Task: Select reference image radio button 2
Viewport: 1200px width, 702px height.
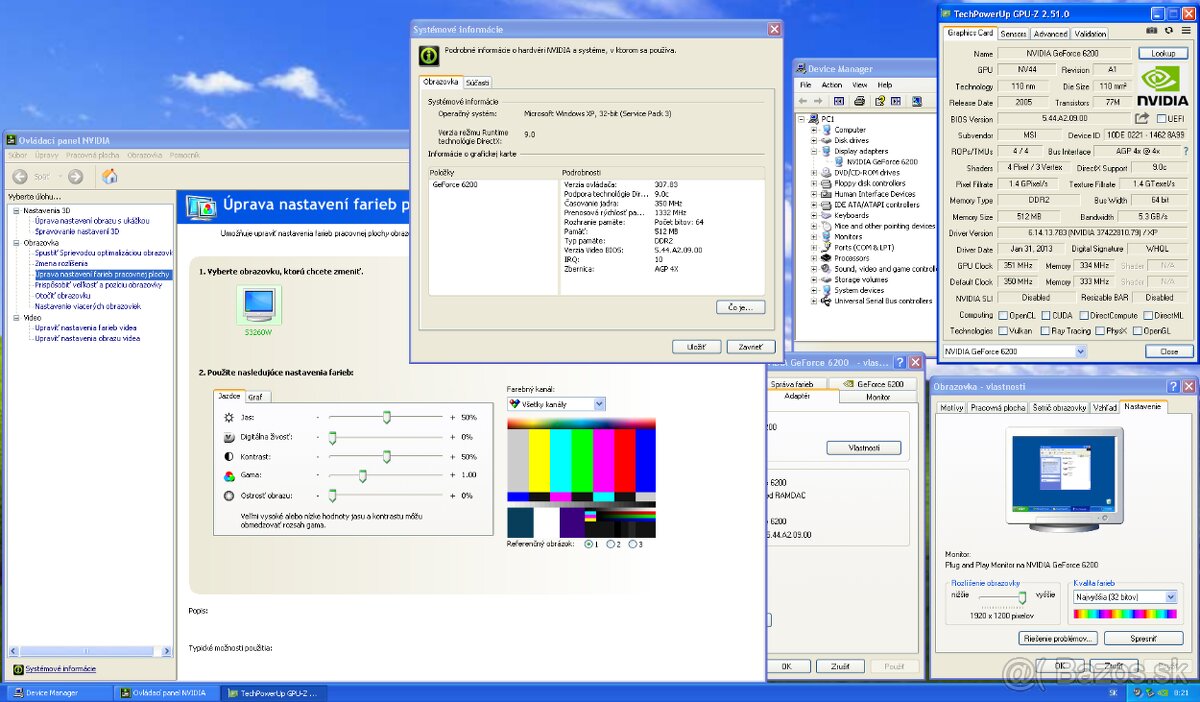Action: pos(611,544)
